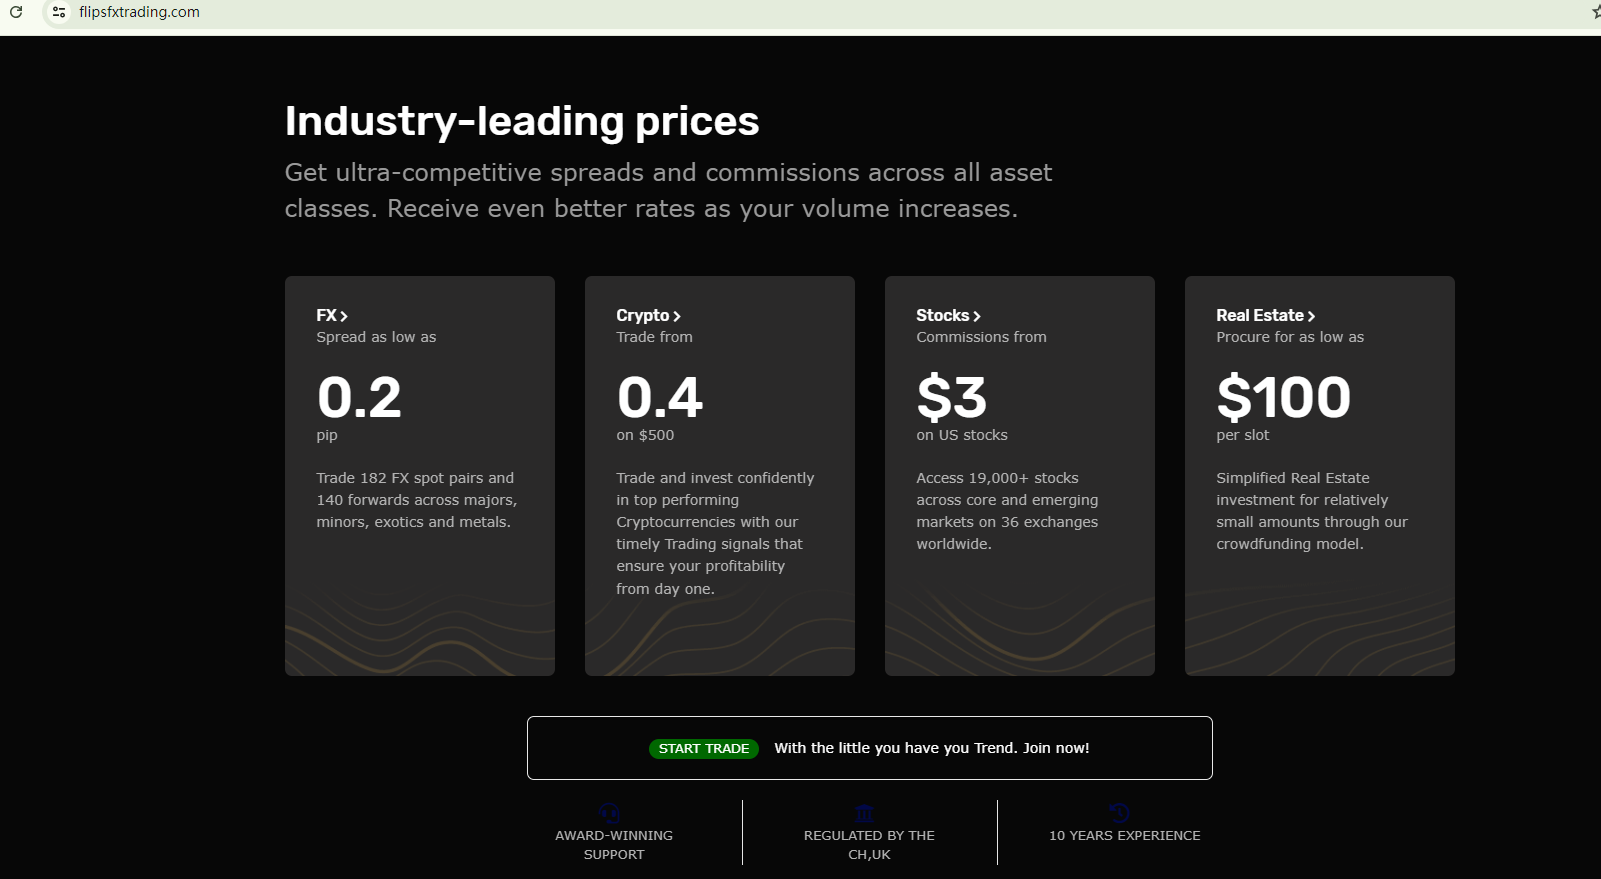This screenshot has width=1601, height=879.
Task: Open the Stocks heading link
Action: [x=942, y=315]
